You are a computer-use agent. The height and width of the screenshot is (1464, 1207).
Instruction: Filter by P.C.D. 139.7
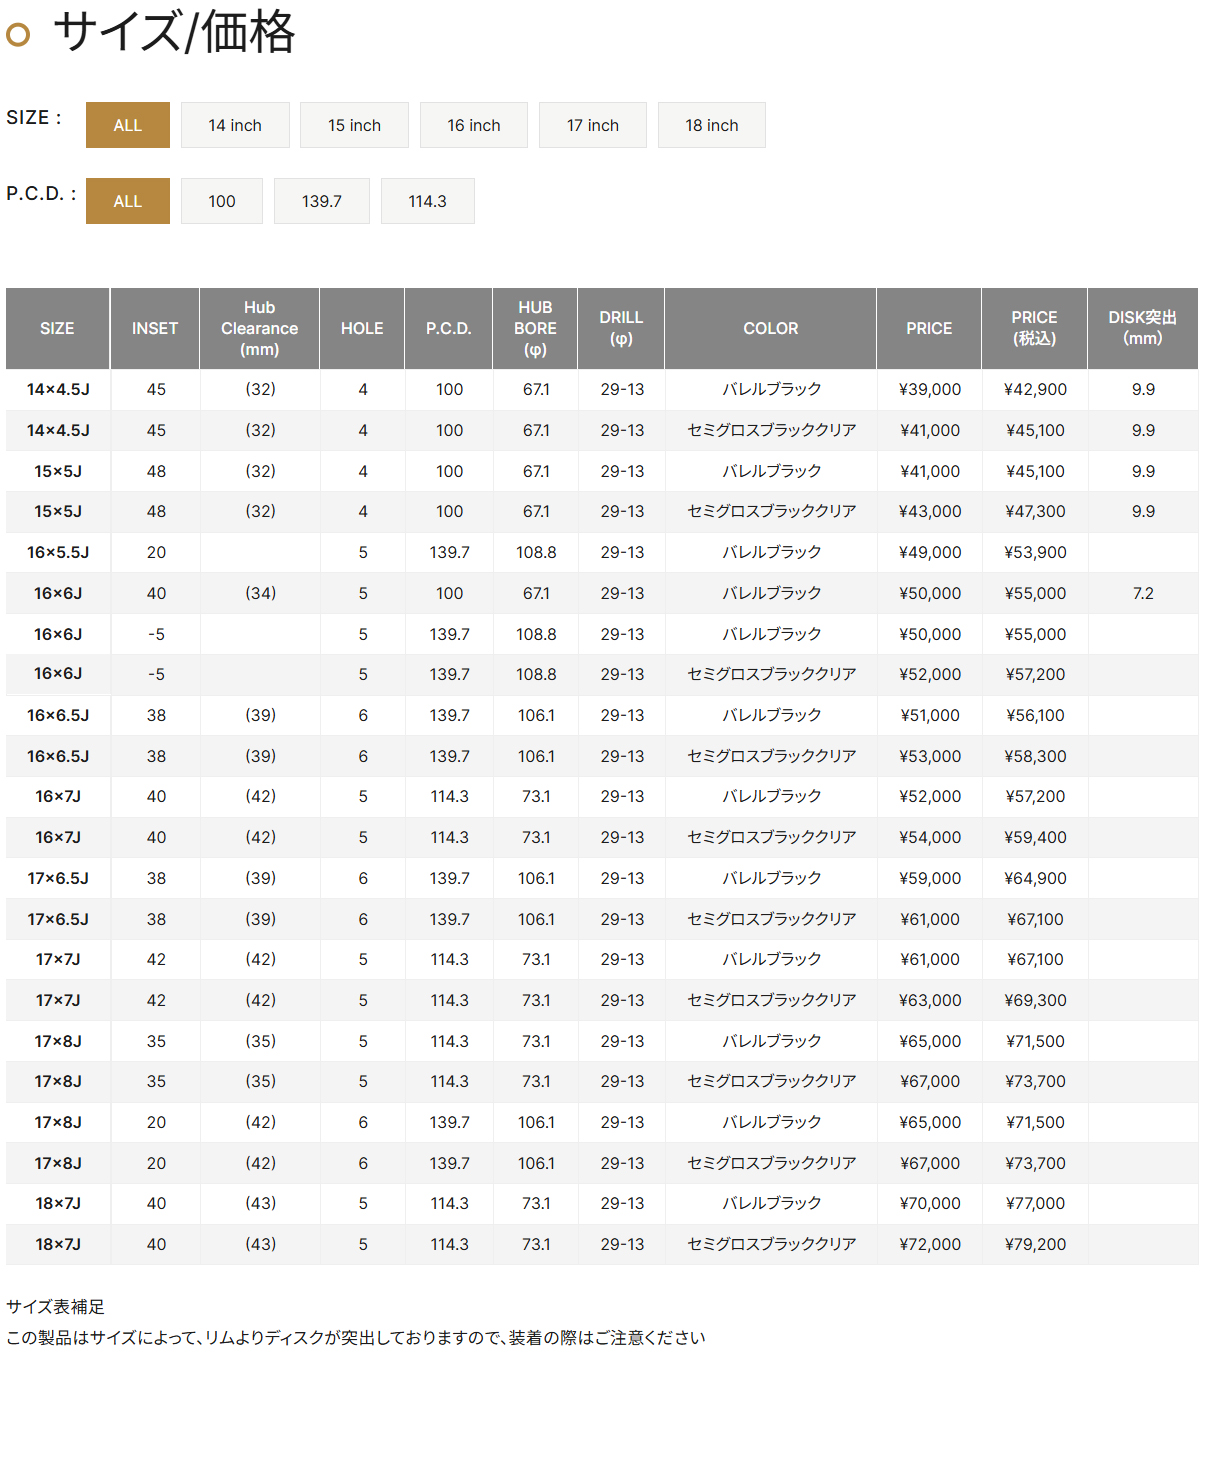click(x=321, y=201)
